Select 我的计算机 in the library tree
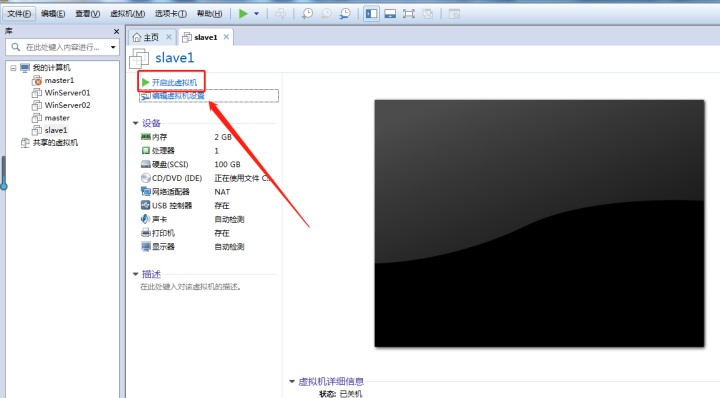This screenshot has width=720, height=398. point(51,68)
